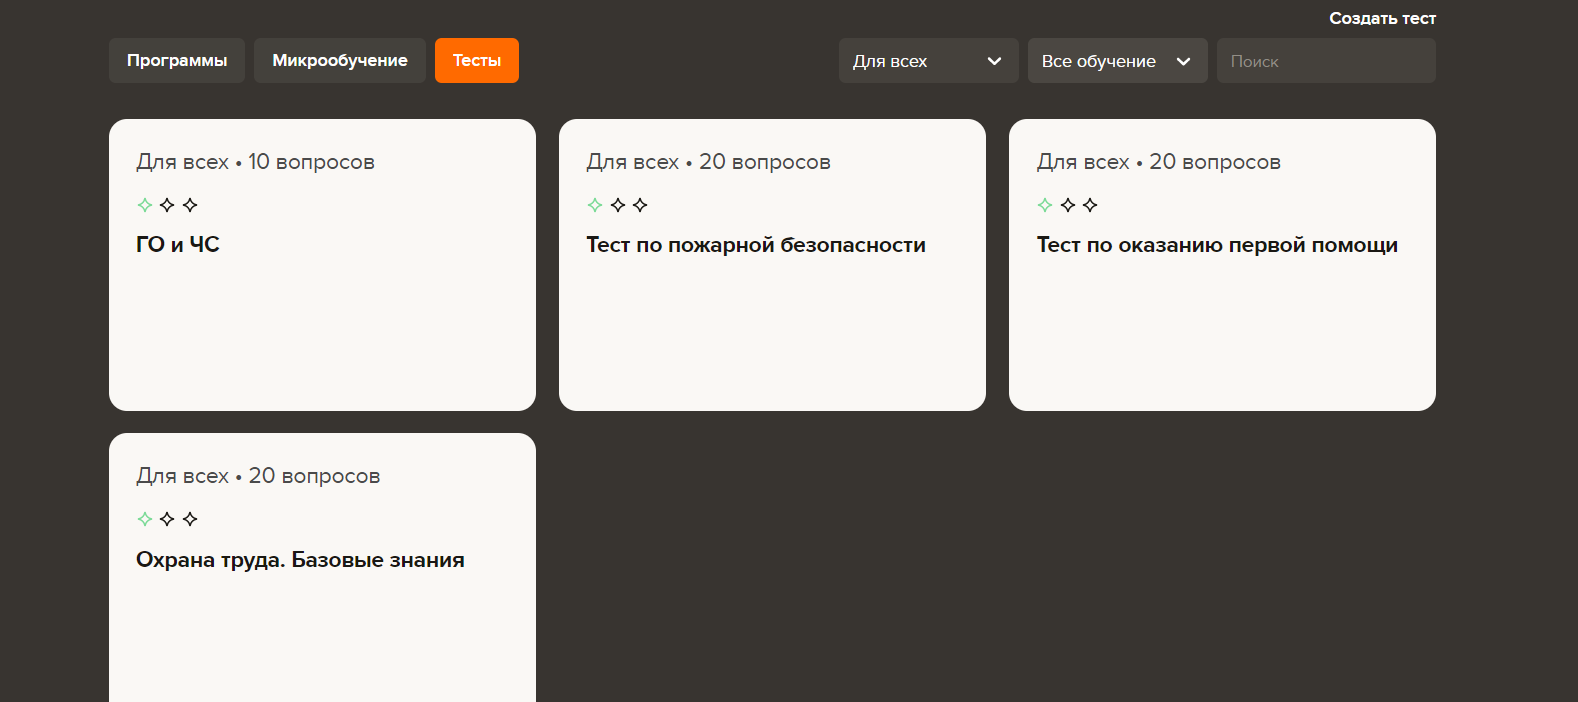Focus the Поиск search field

click(x=1325, y=61)
